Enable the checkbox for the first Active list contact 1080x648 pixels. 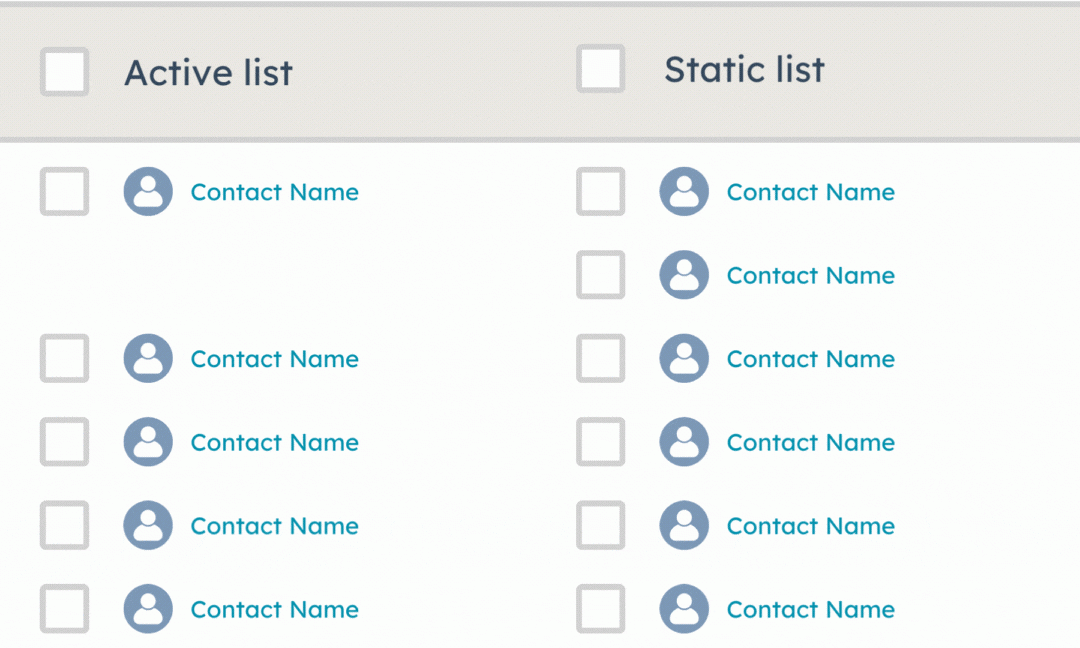(64, 192)
